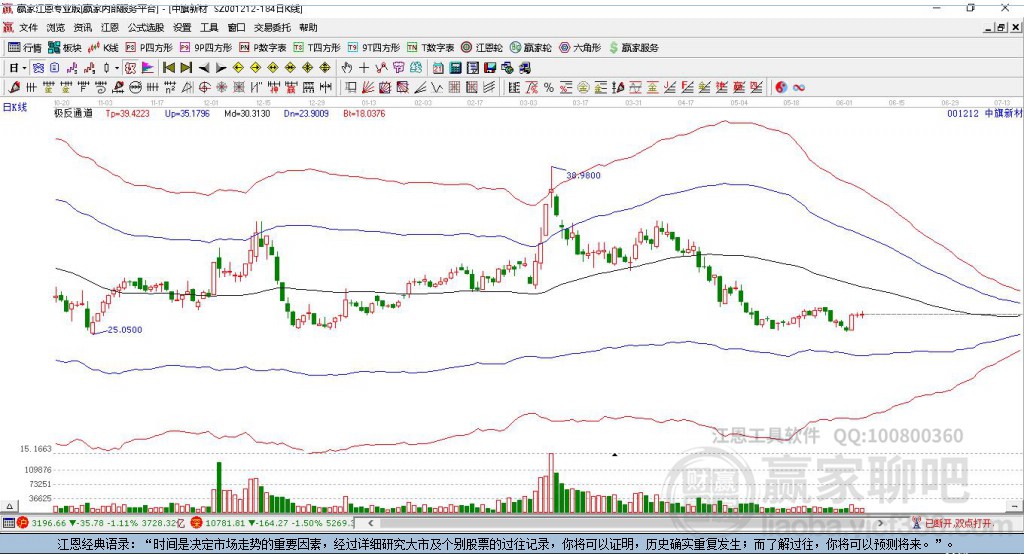Viewport: 1024px width, 554px height.
Task: Move chart right with black right arrow
Action: [221, 68]
